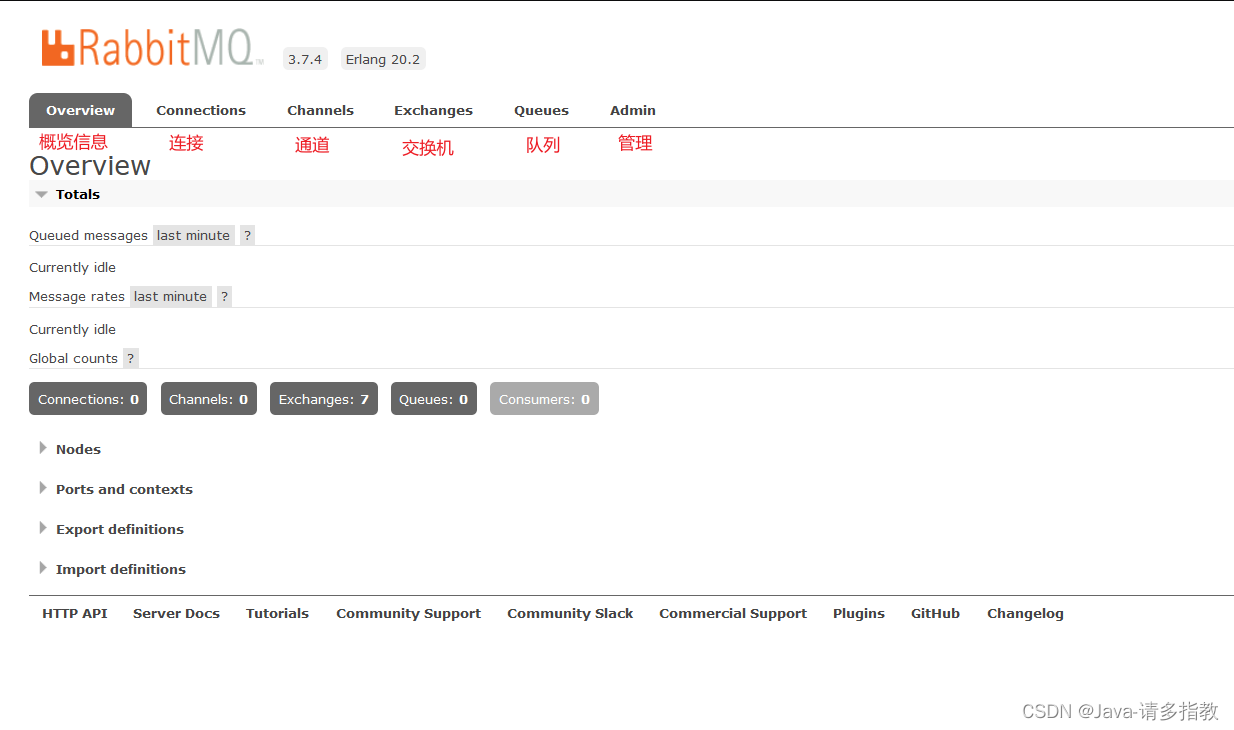
Task: Open the Admin tab
Action: click(x=633, y=110)
